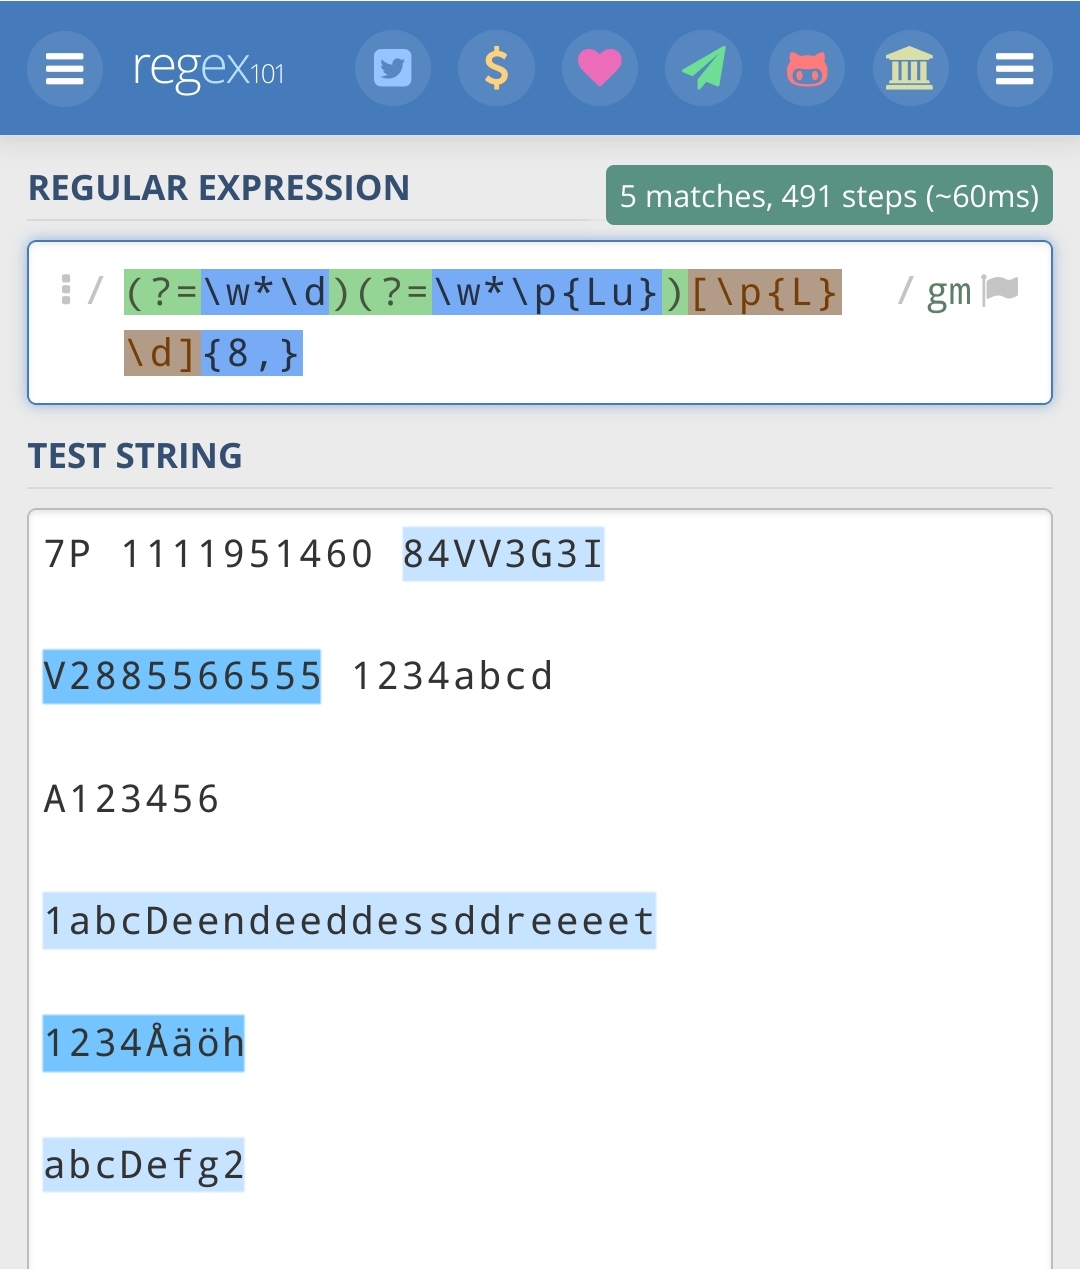Image resolution: width=1080 pixels, height=1269 pixels.
Task: Click the regex field drag handle dots
Action: click(67, 291)
